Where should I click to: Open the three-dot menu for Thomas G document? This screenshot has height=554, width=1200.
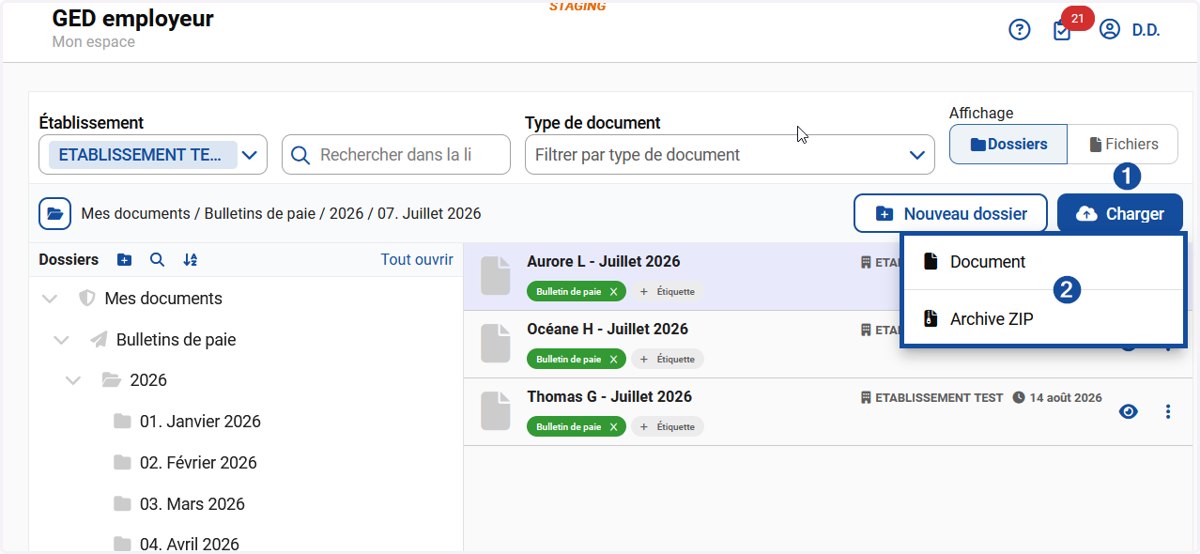[x=1168, y=411]
